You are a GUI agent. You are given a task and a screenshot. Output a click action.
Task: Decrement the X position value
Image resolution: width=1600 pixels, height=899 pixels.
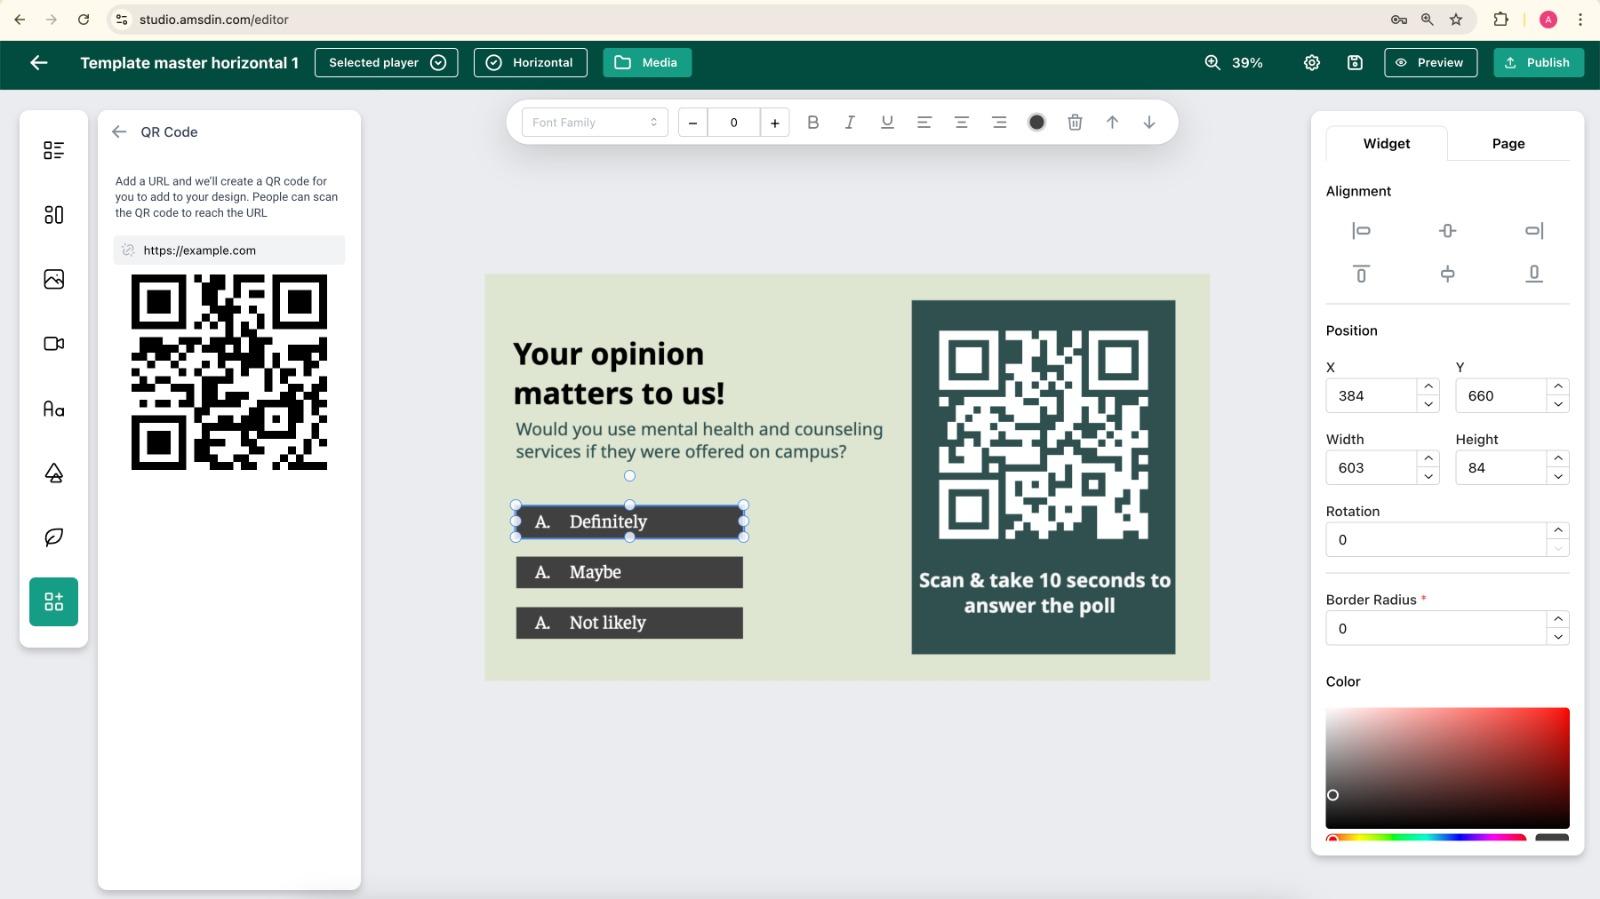pyautogui.click(x=1428, y=404)
